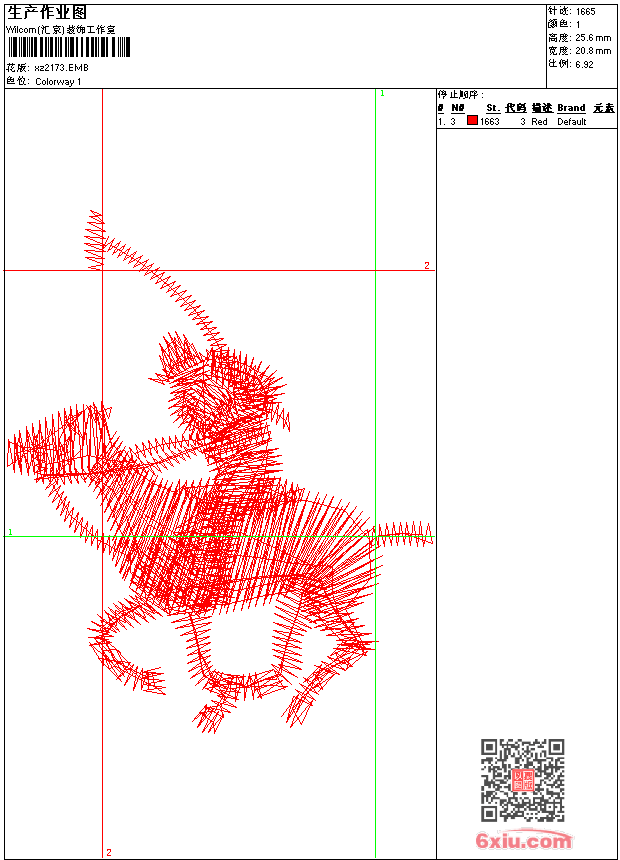Select the file name xz2173.EMB
Screen dimensions: 620x860
click(x=61, y=68)
